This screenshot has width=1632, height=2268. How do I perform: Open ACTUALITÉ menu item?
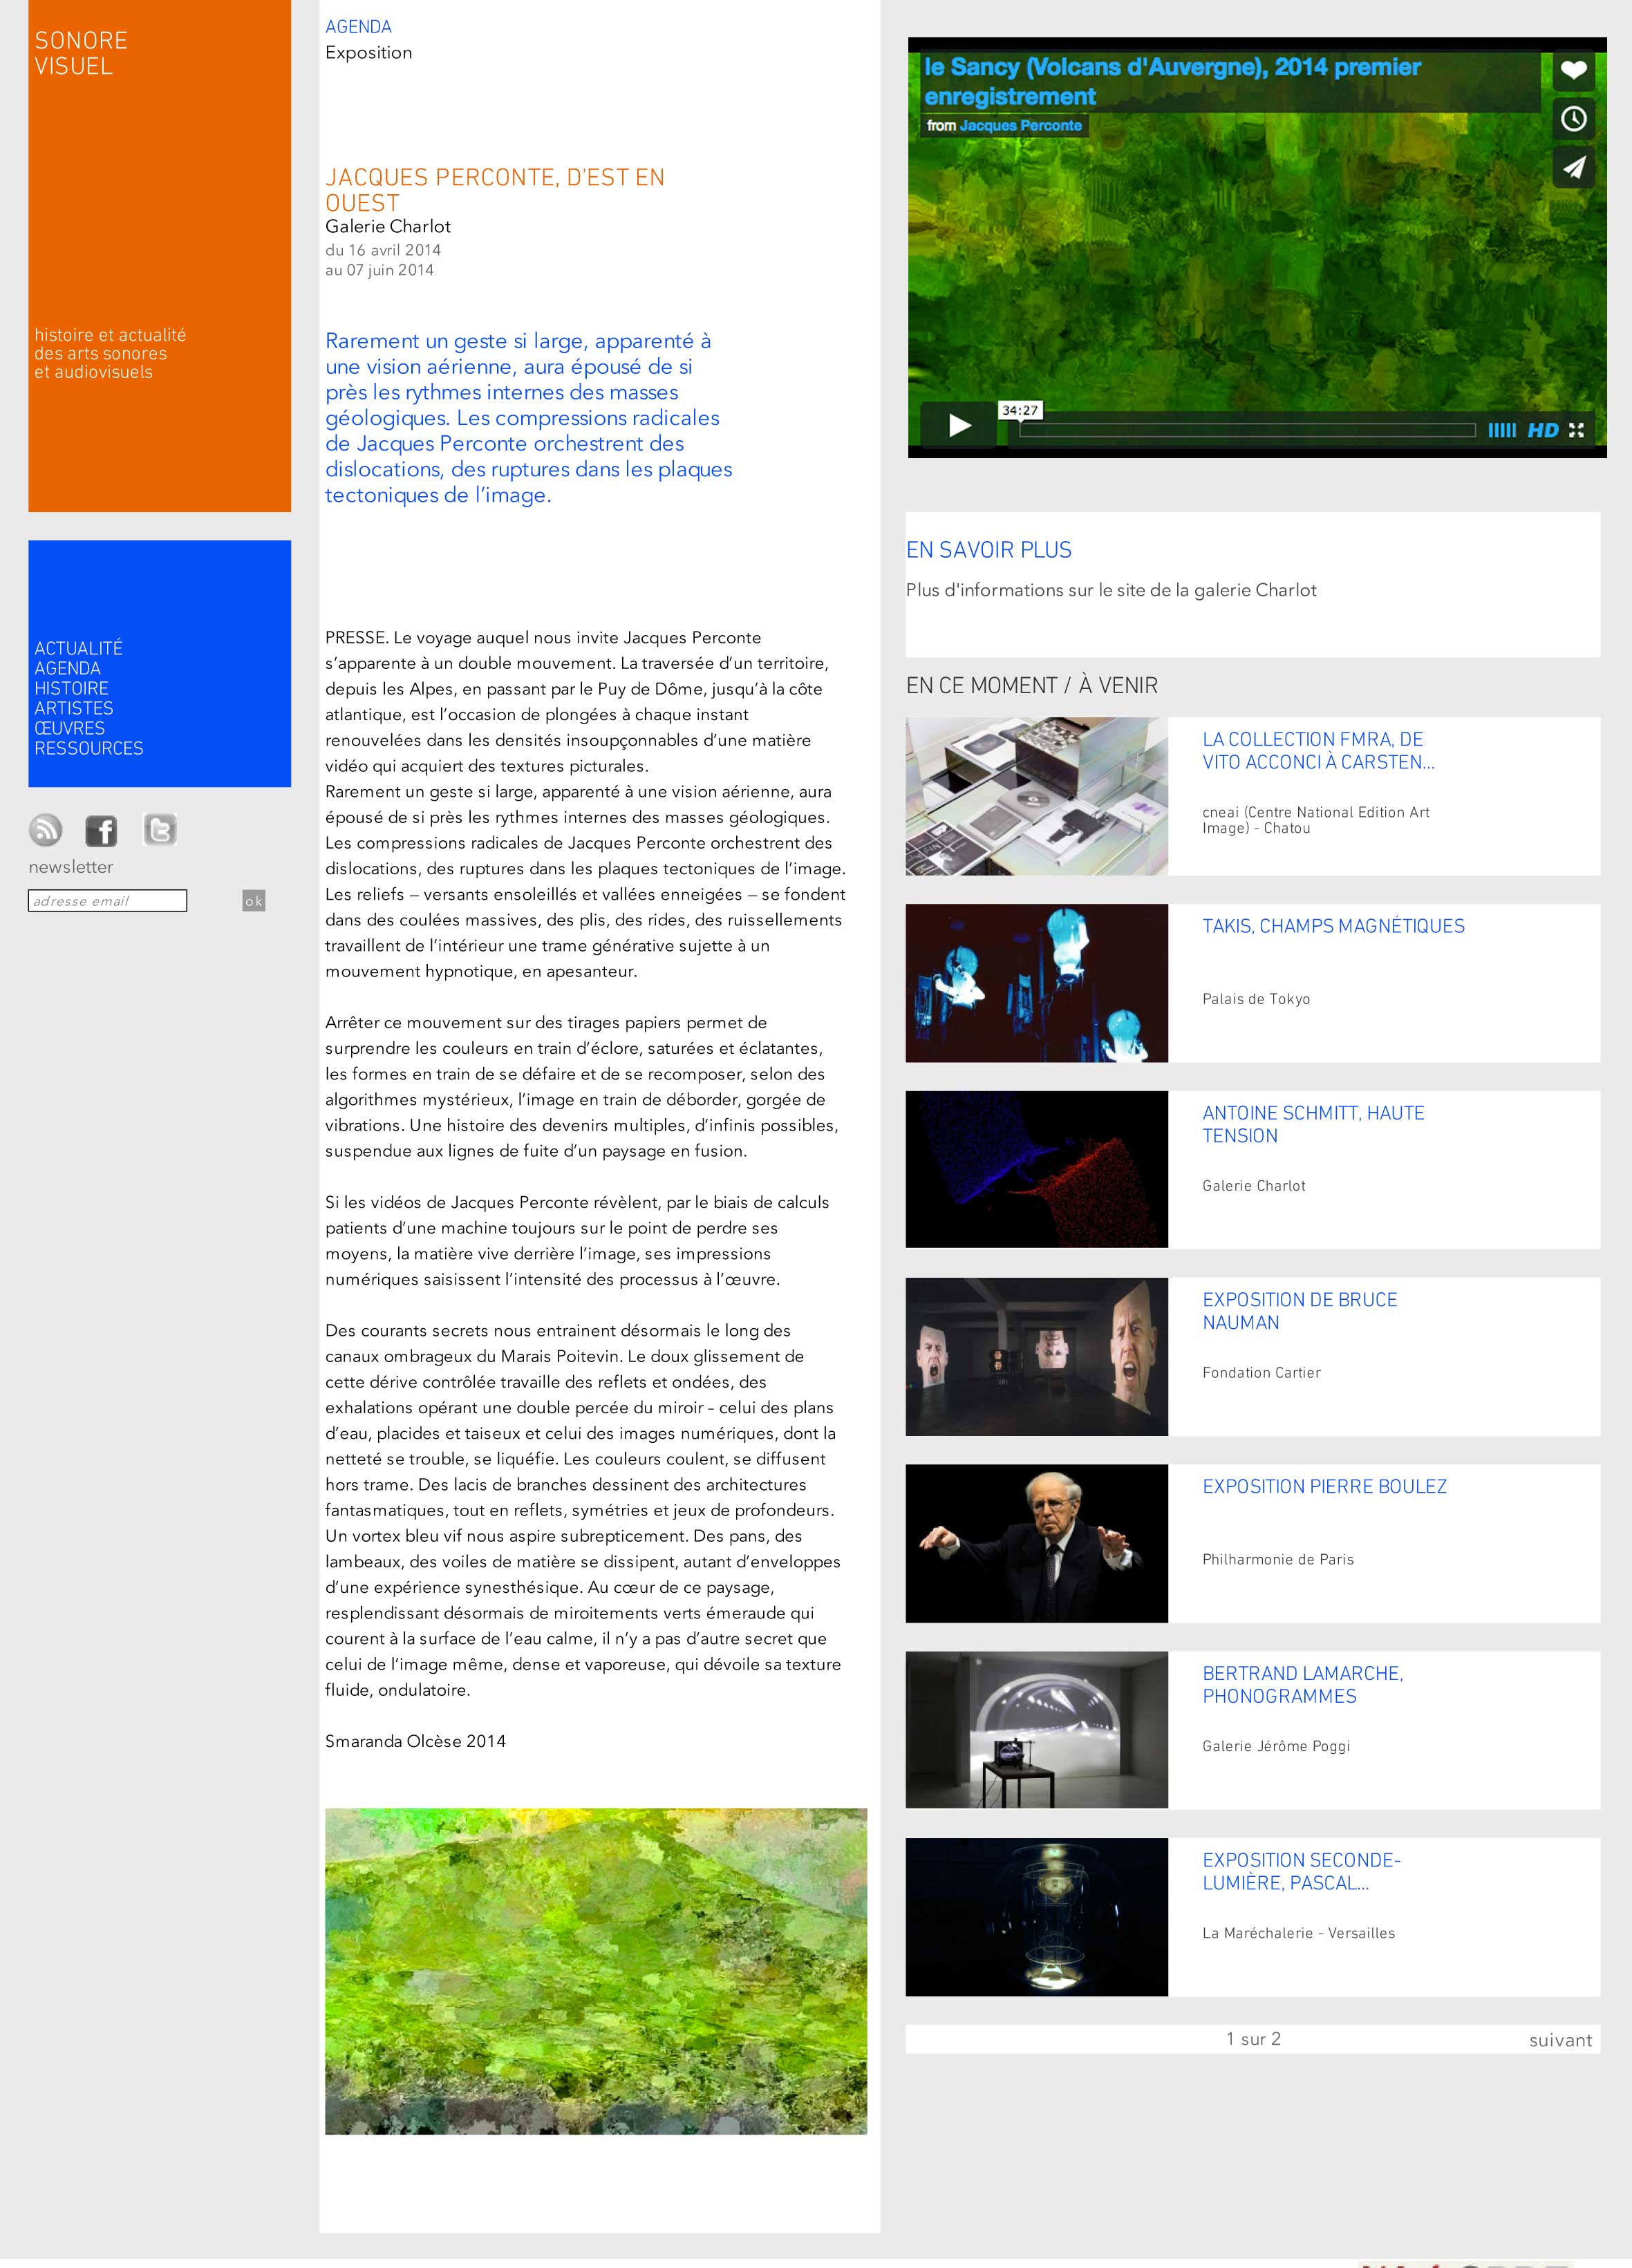pyautogui.click(x=78, y=648)
